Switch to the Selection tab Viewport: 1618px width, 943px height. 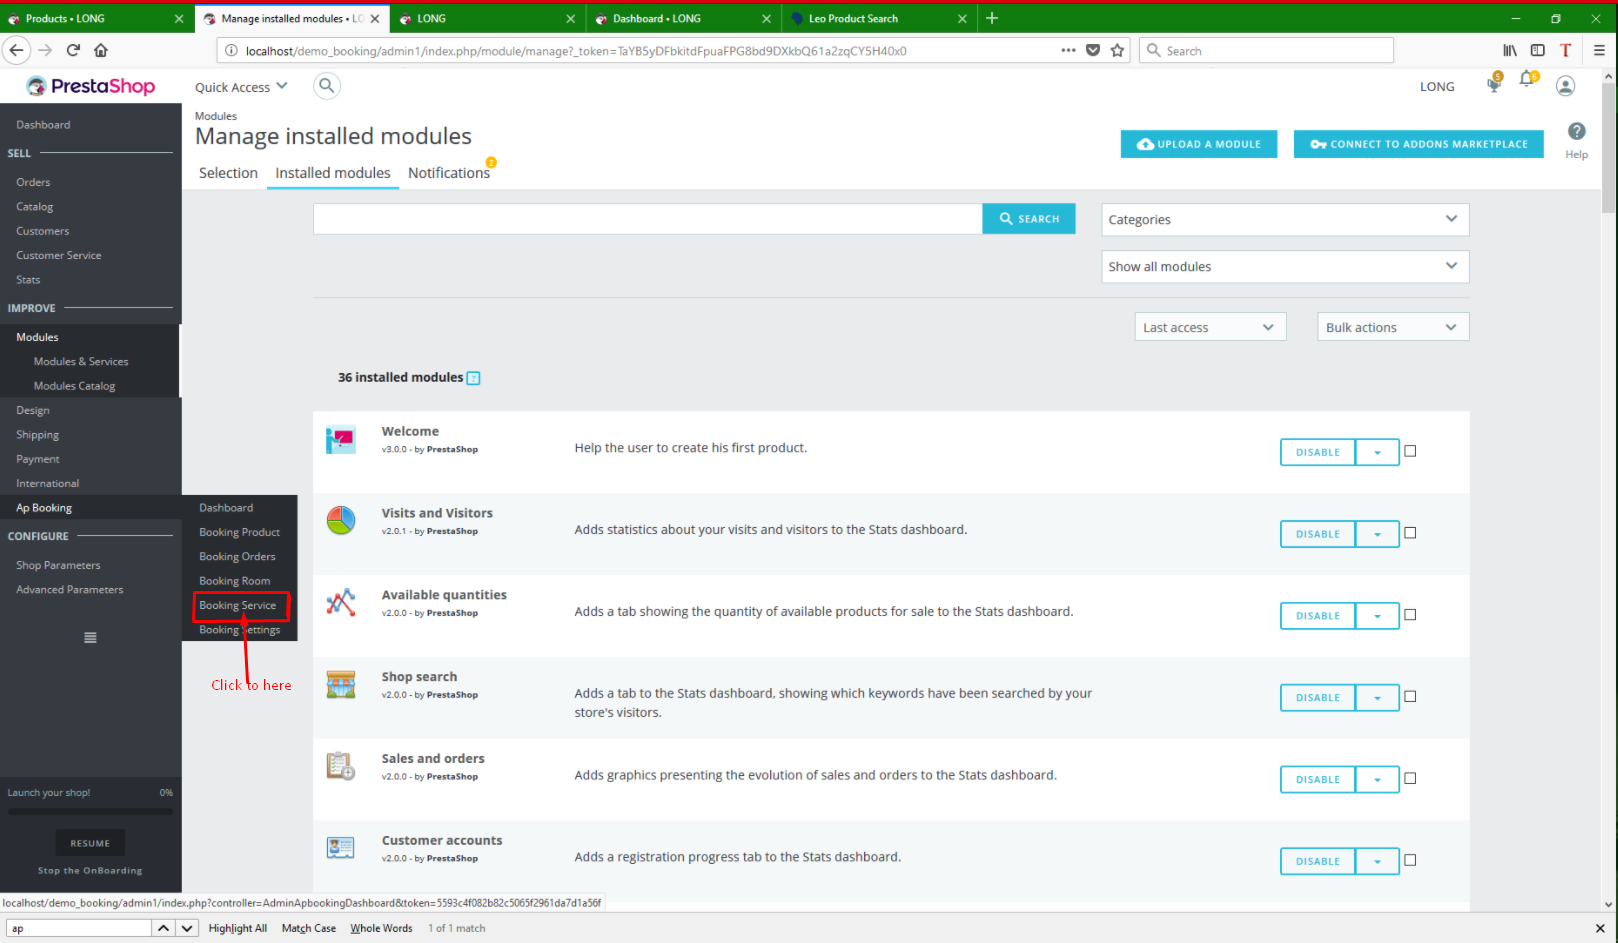228,173
